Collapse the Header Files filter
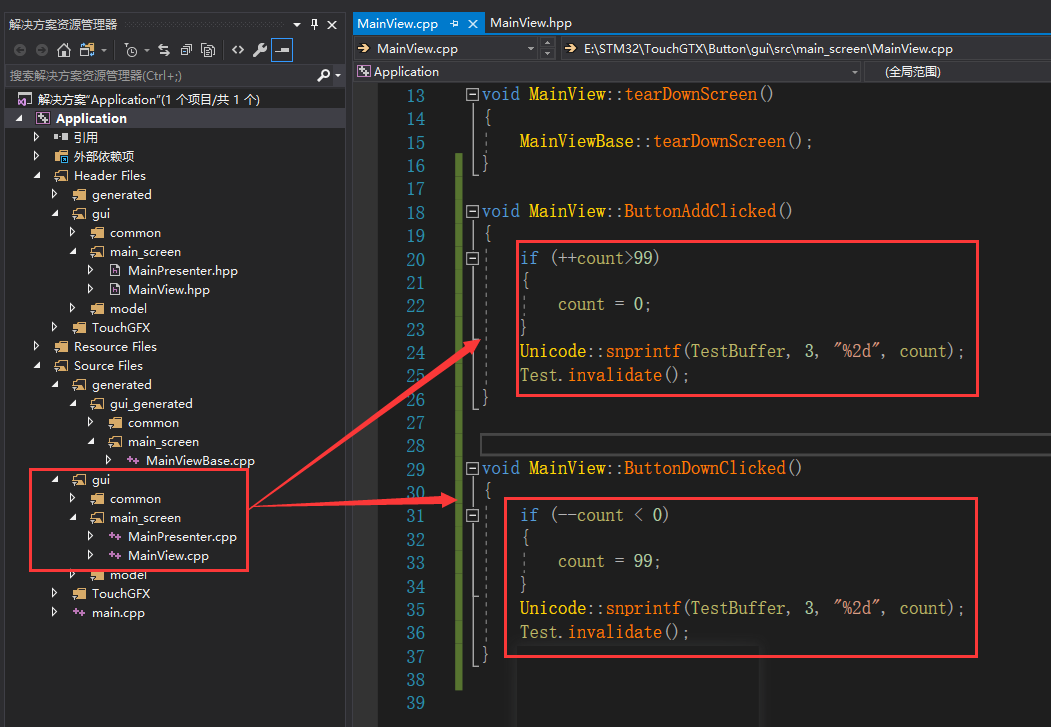Screen dimensions: 1051x727 pyautogui.click(x=38, y=176)
